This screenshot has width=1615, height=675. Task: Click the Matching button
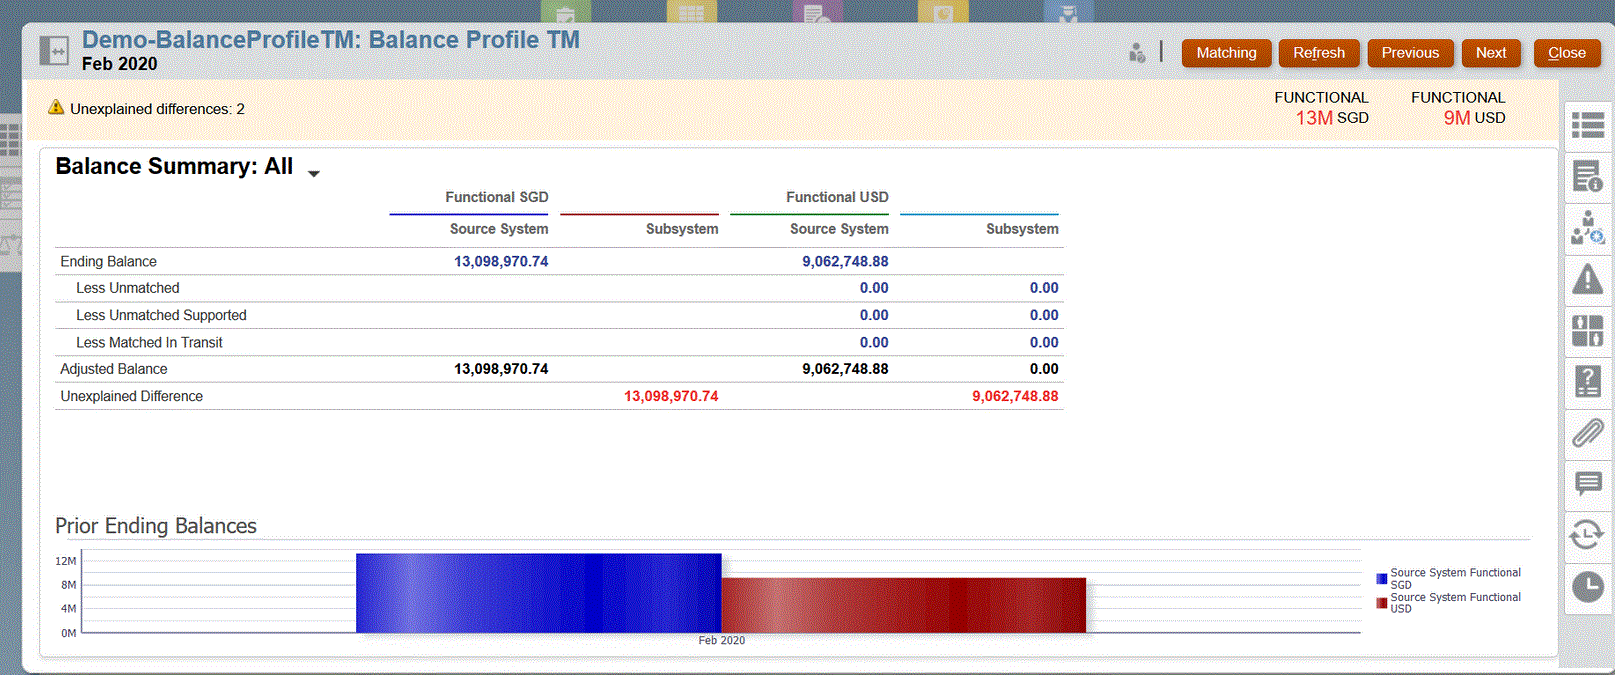[1226, 53]
